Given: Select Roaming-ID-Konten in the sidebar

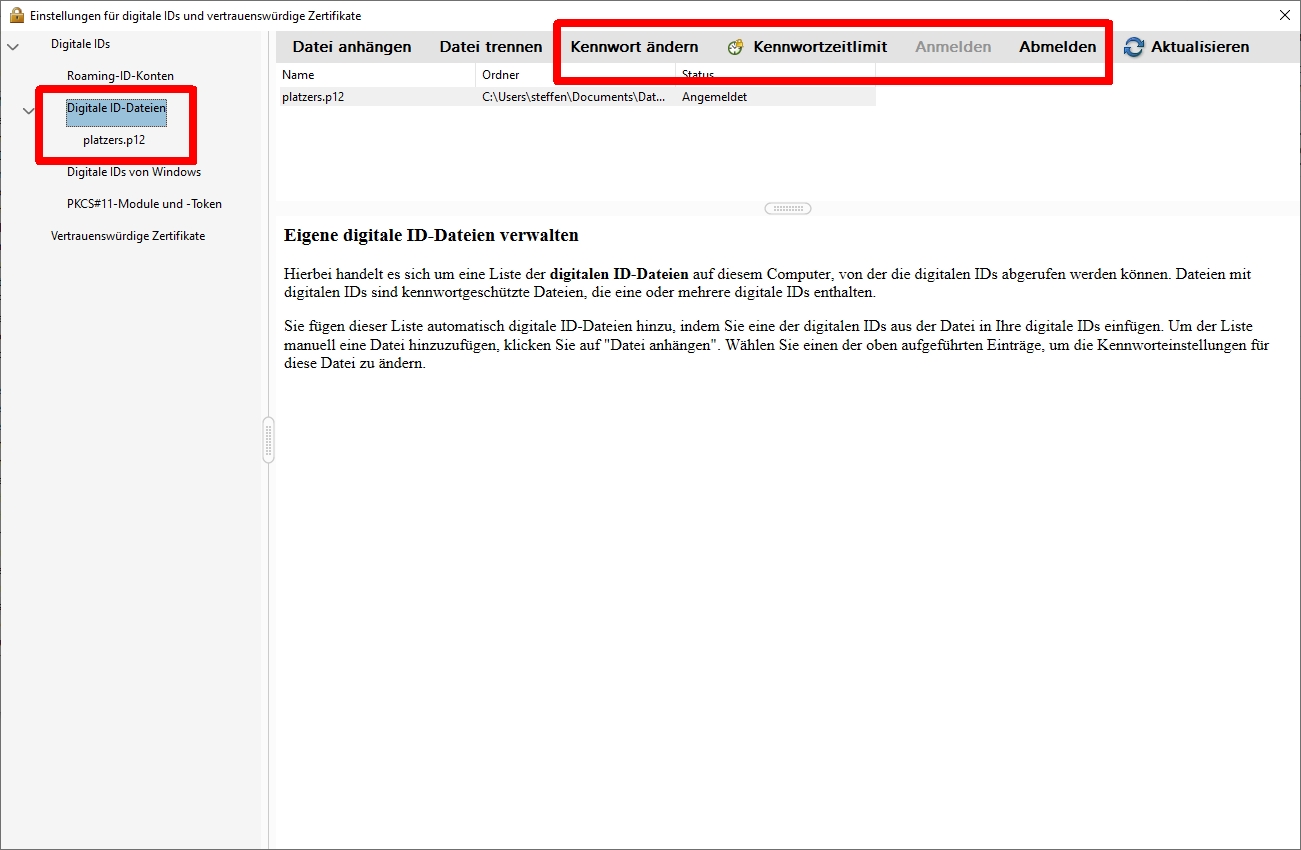Looking at the screenshot, I should (120, 76).
